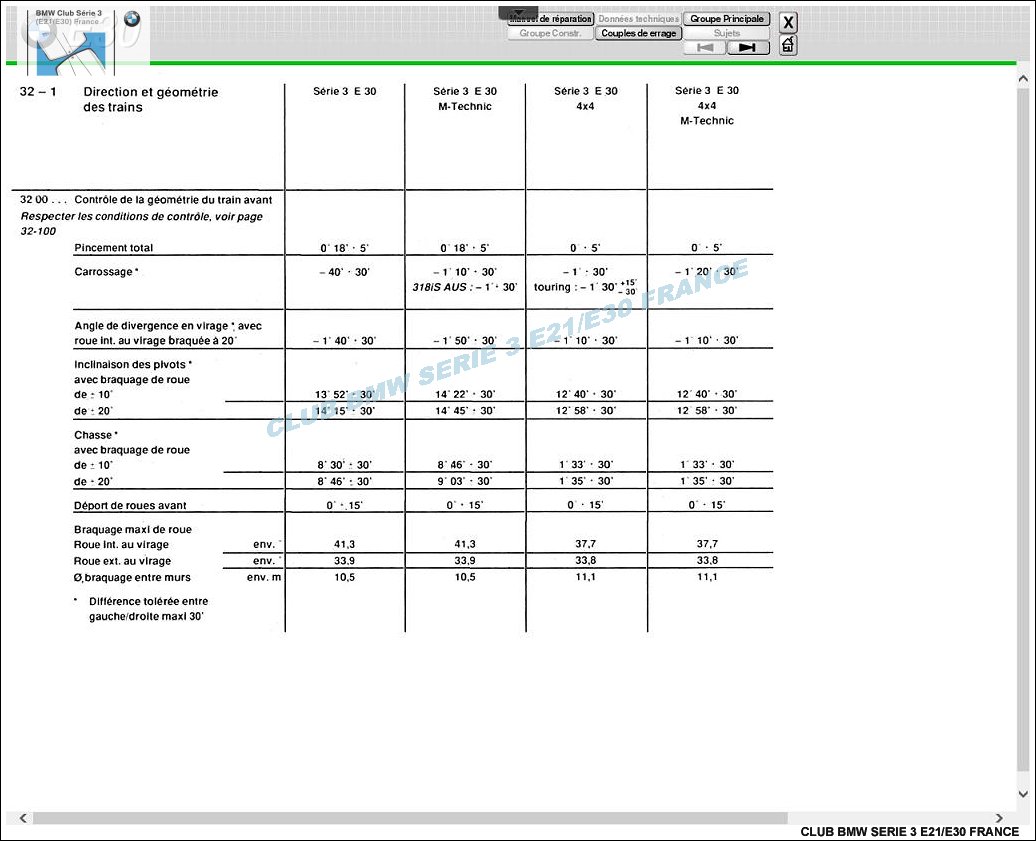Select the row label "Inclinaison des pivots"
The image size is (1036, 841).
[133, 364]
